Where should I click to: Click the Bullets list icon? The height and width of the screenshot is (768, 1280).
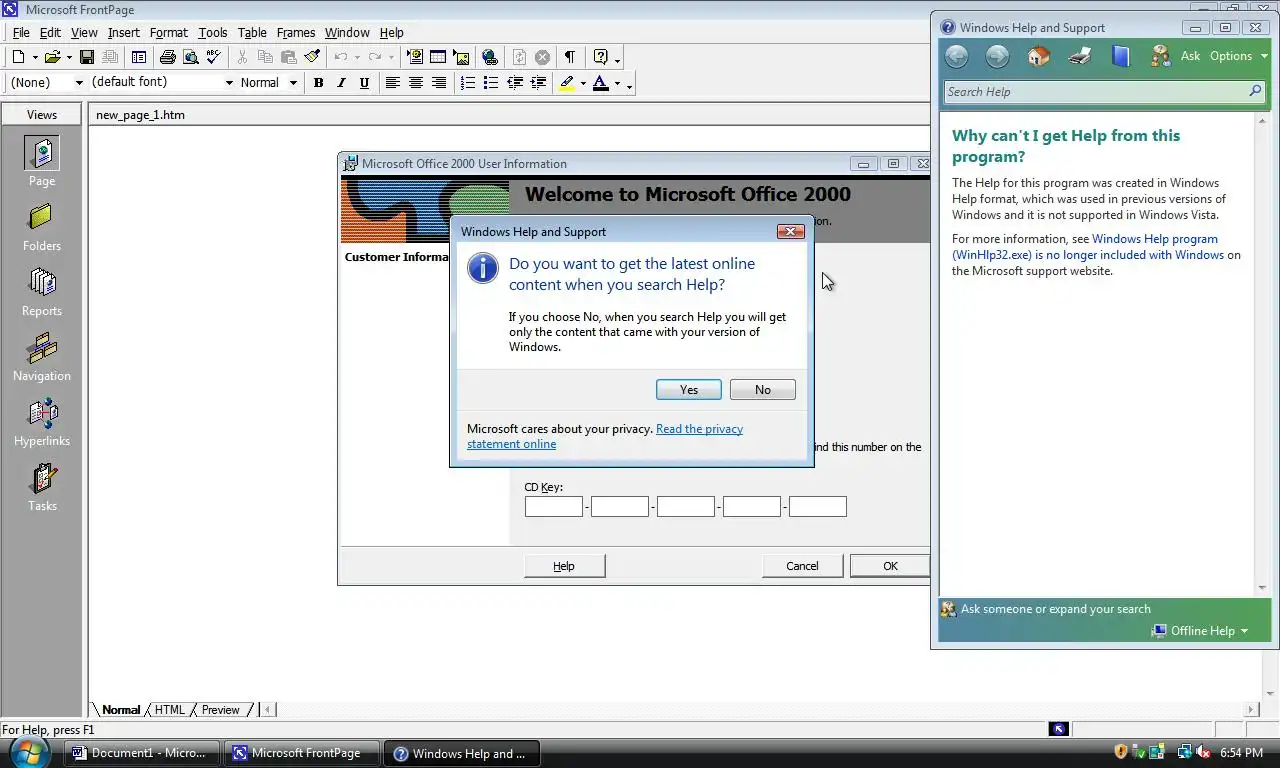point(491,83)
